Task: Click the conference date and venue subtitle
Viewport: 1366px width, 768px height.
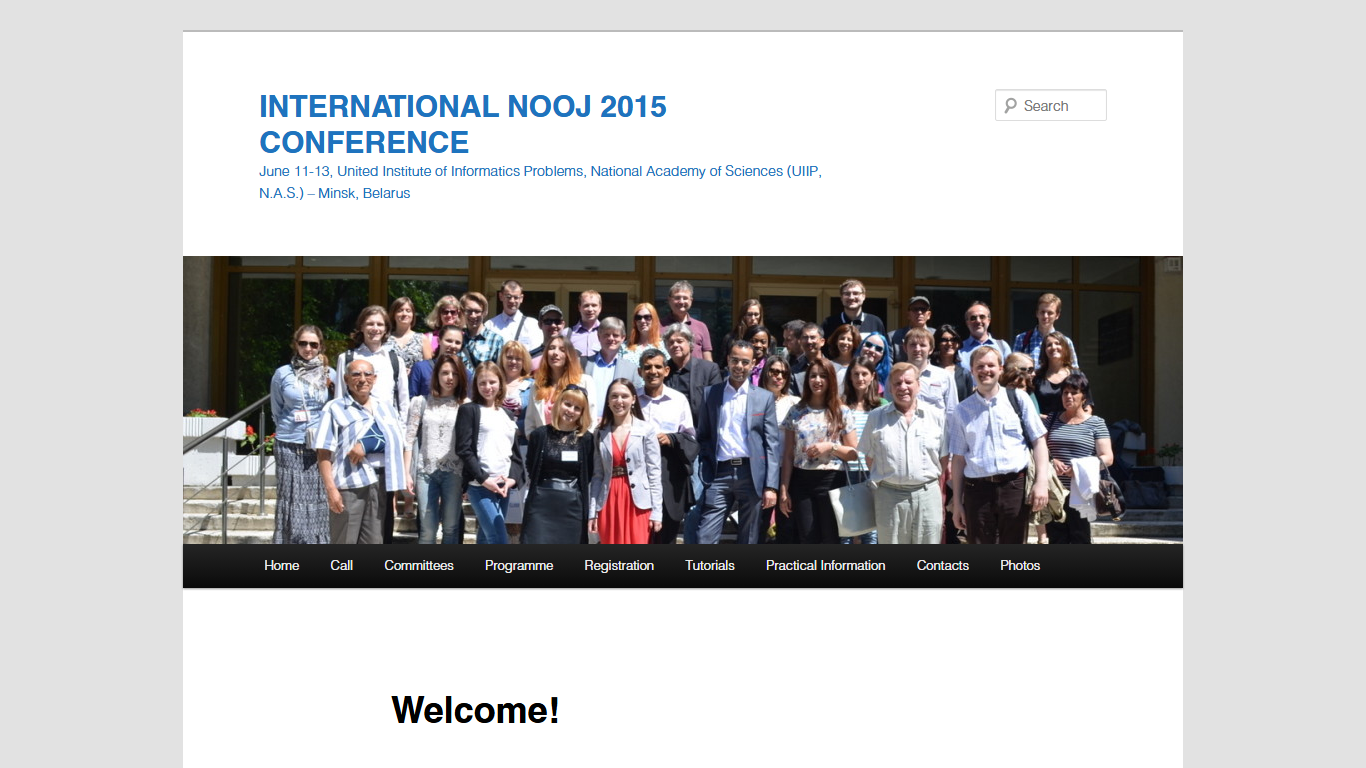Action: click(x=540, y=182)
